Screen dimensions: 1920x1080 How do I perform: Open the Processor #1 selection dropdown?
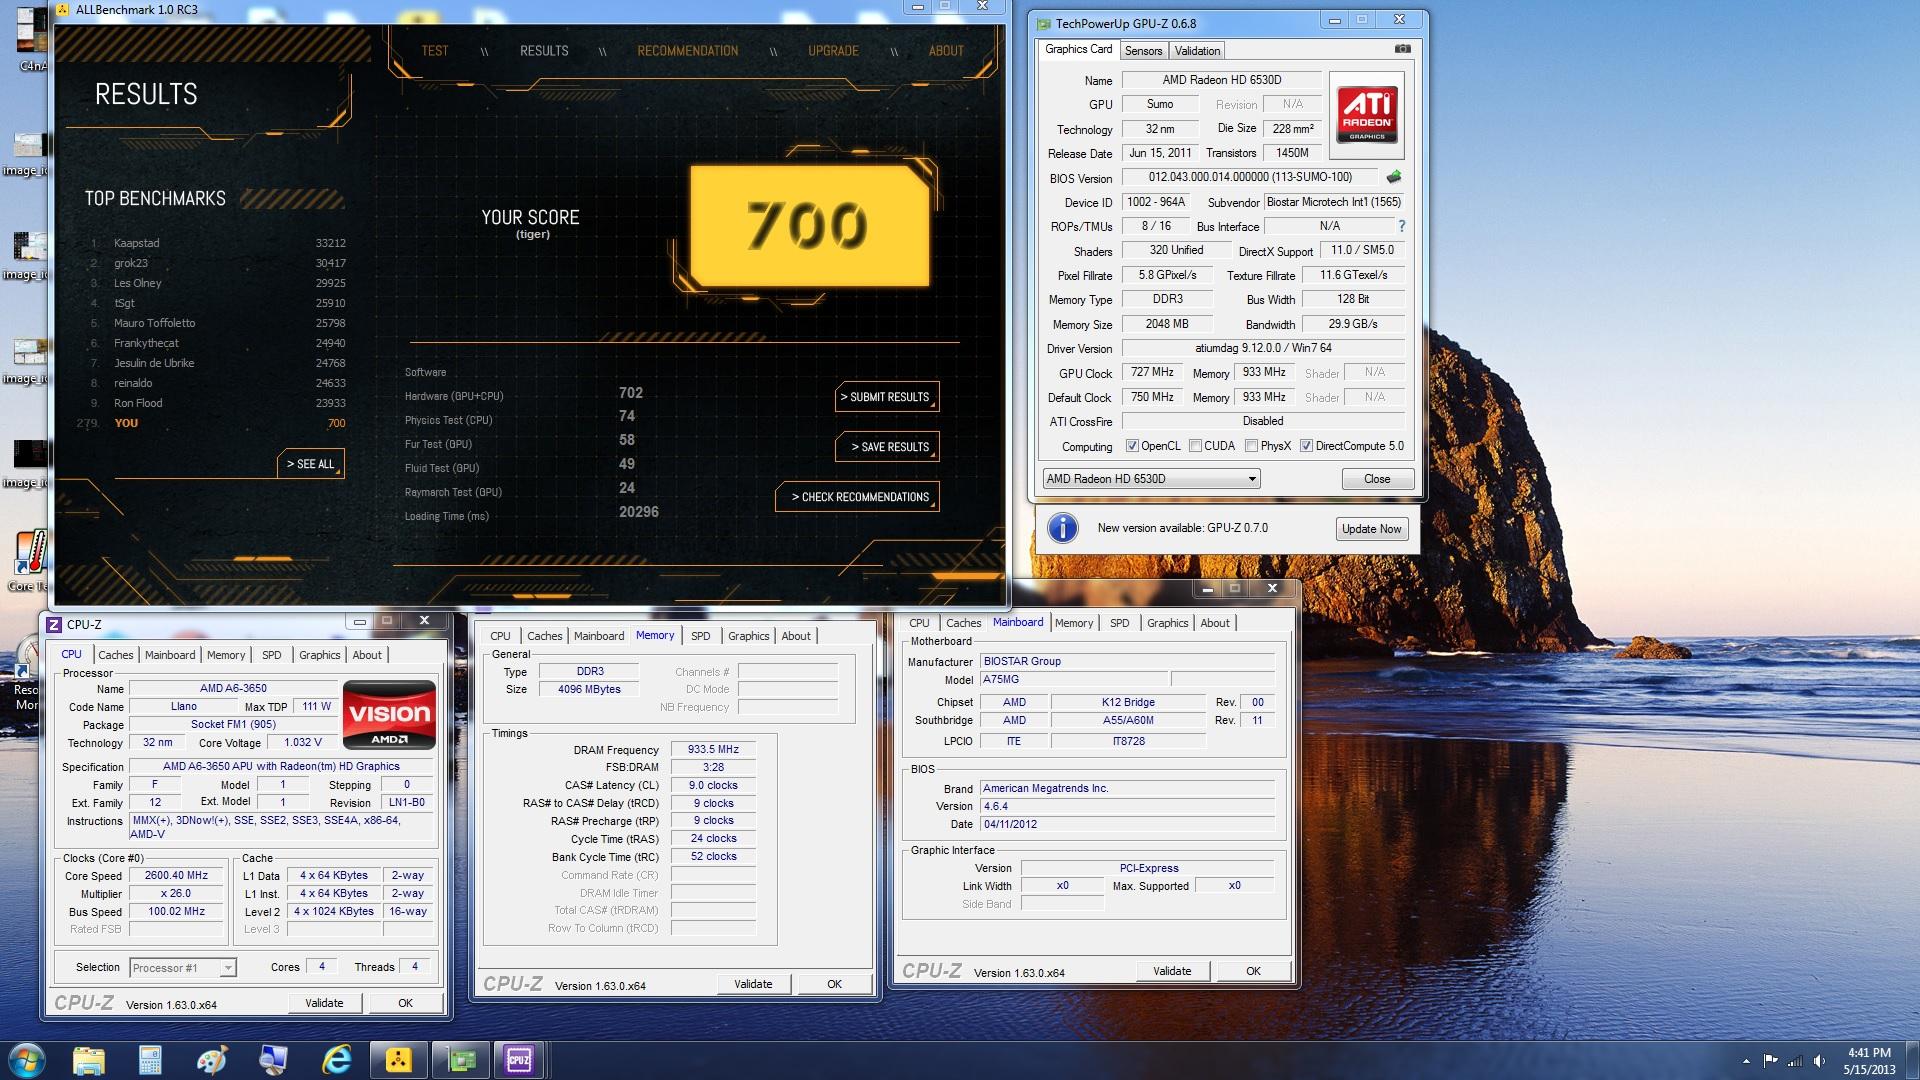182,967
